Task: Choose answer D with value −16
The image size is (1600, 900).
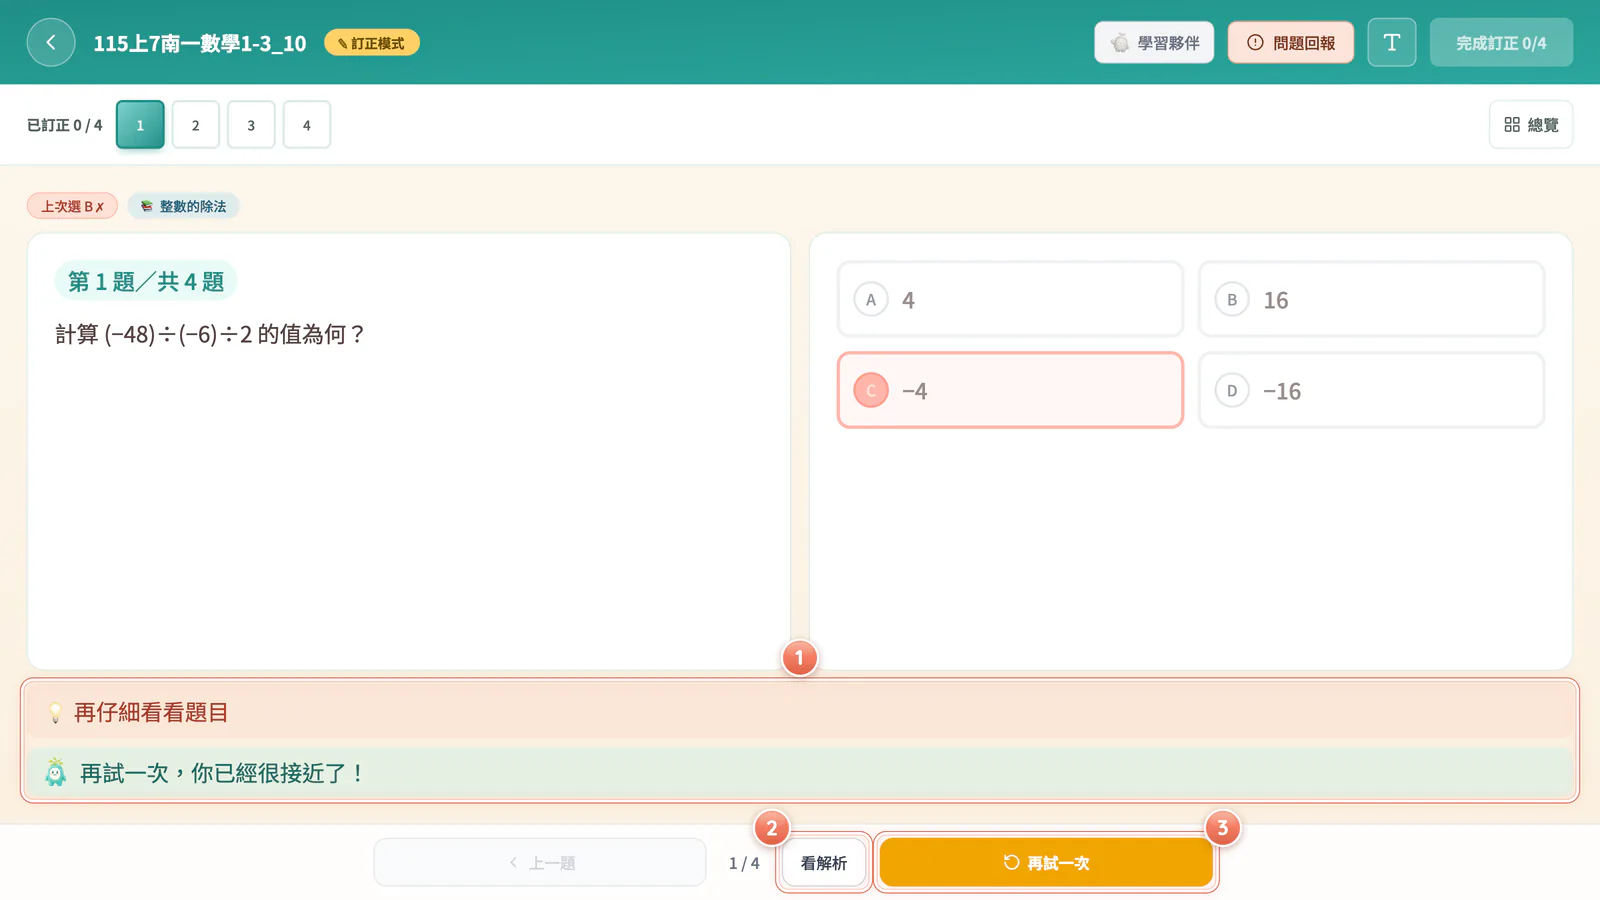Action: 1371,390
